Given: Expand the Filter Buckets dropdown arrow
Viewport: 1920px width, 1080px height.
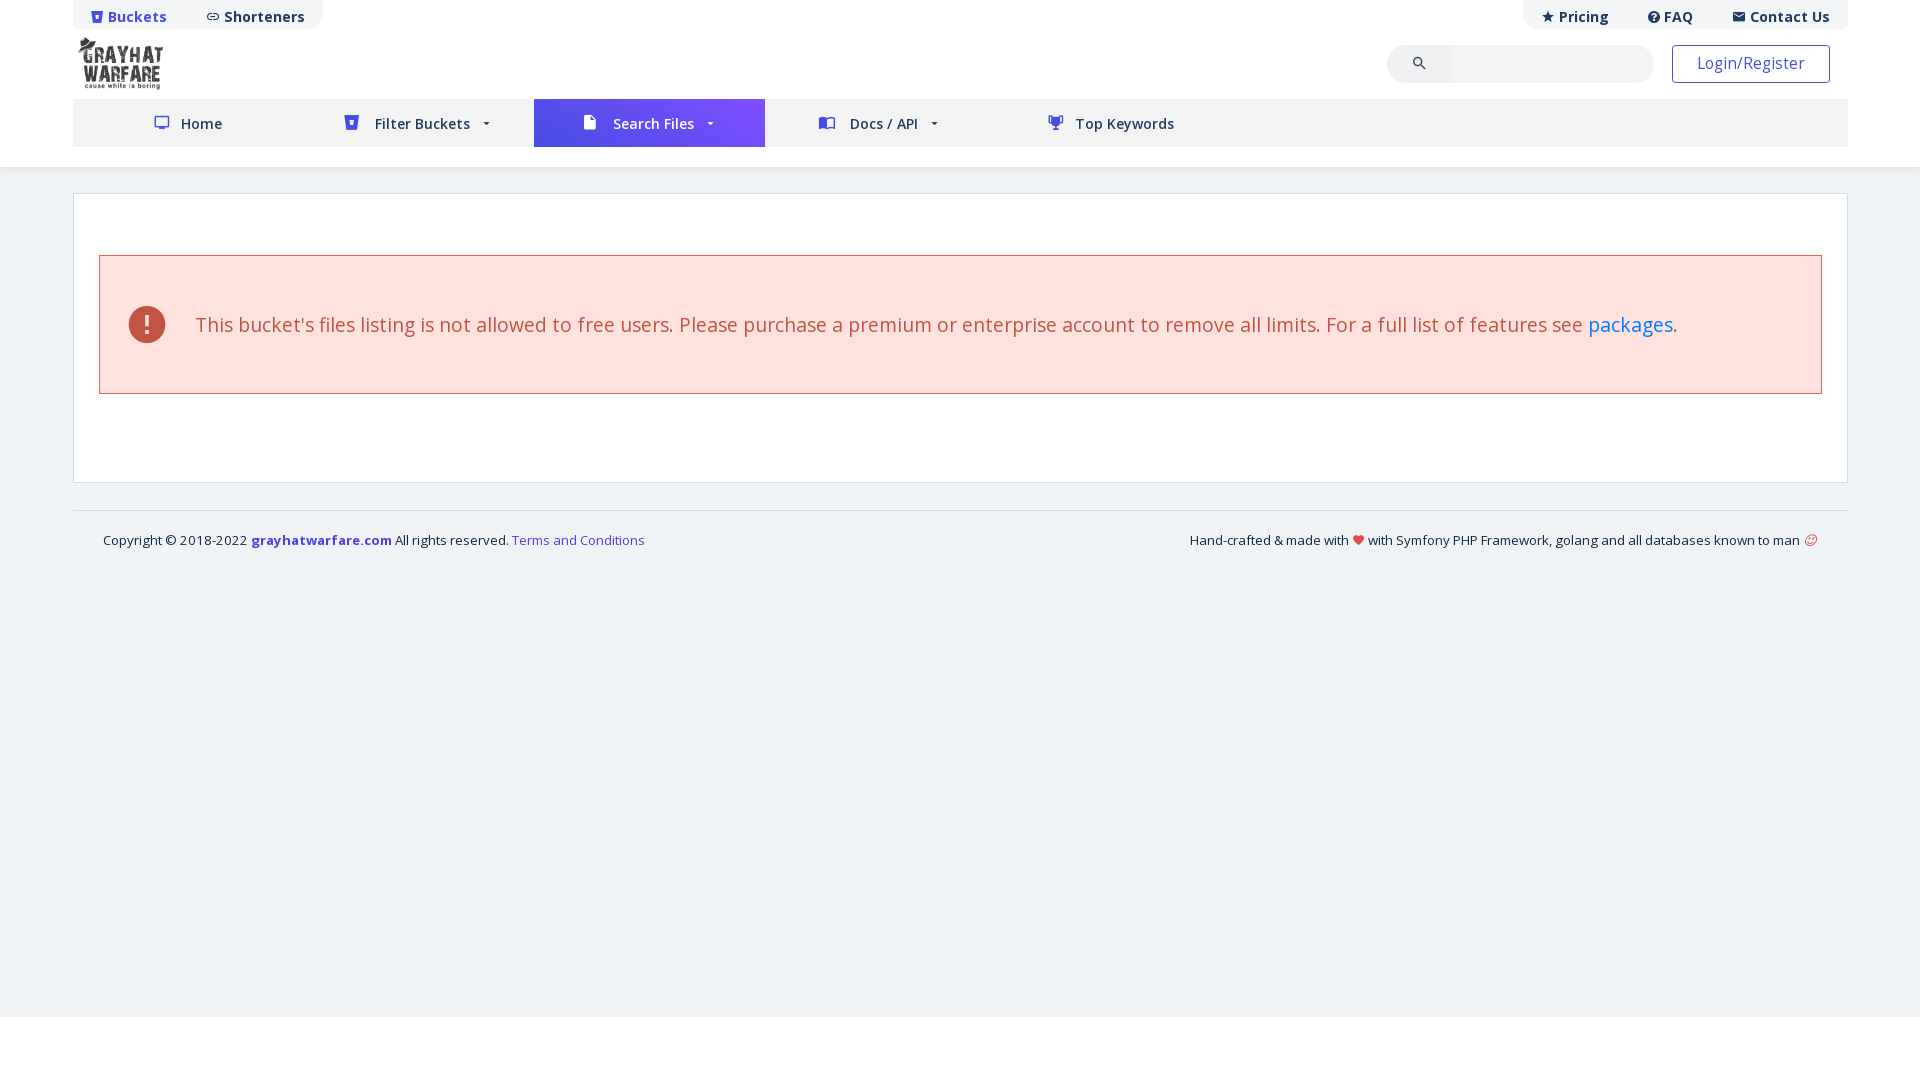Looking at the screenshot, I should [x=486, y=124].
